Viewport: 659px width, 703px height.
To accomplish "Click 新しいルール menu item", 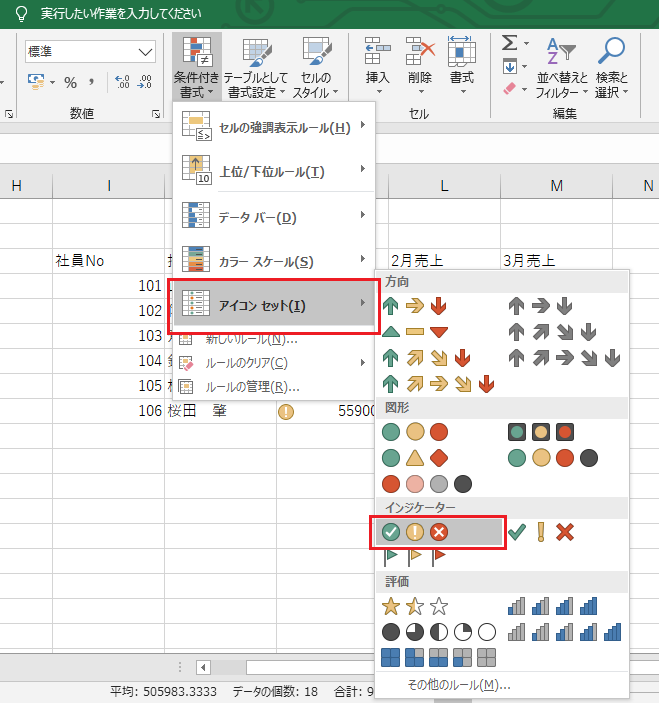I will [274, 339].
